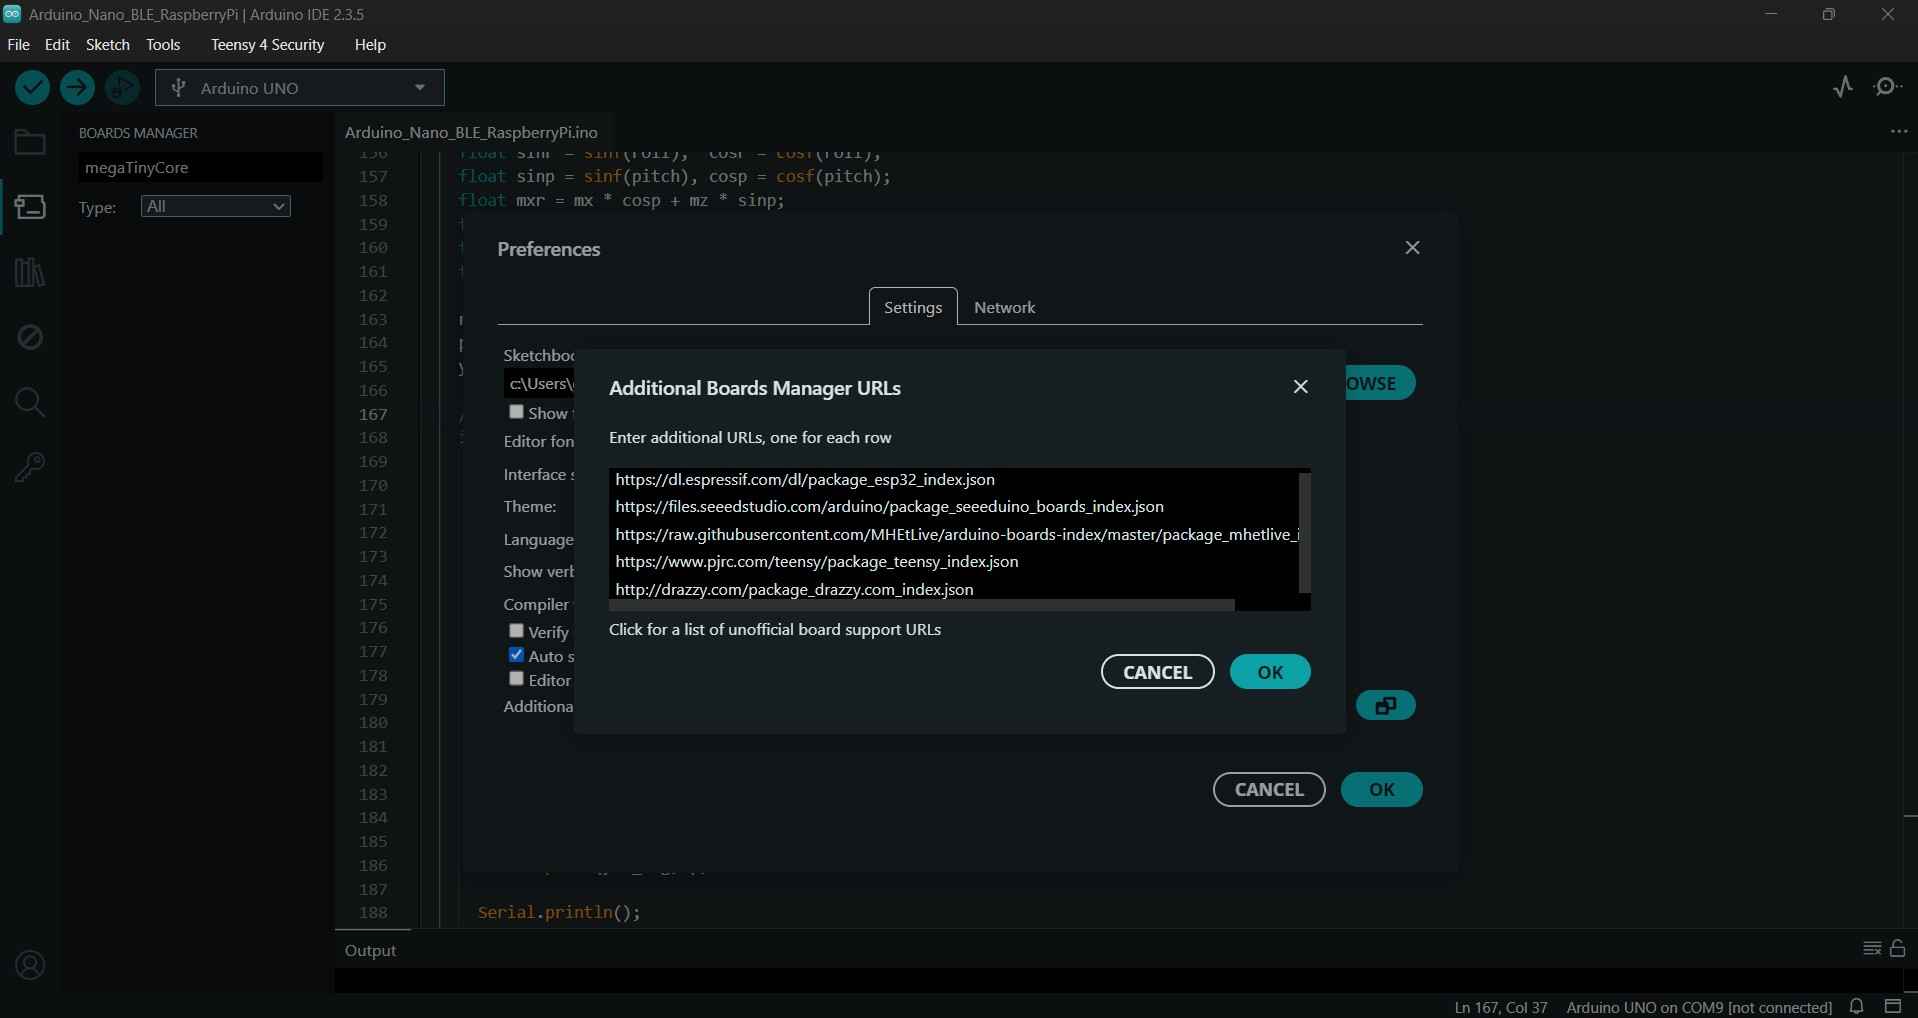The image size is (1918, 1018).
Task: Click the key icon in the sidebar
Action: pos(30,467)
